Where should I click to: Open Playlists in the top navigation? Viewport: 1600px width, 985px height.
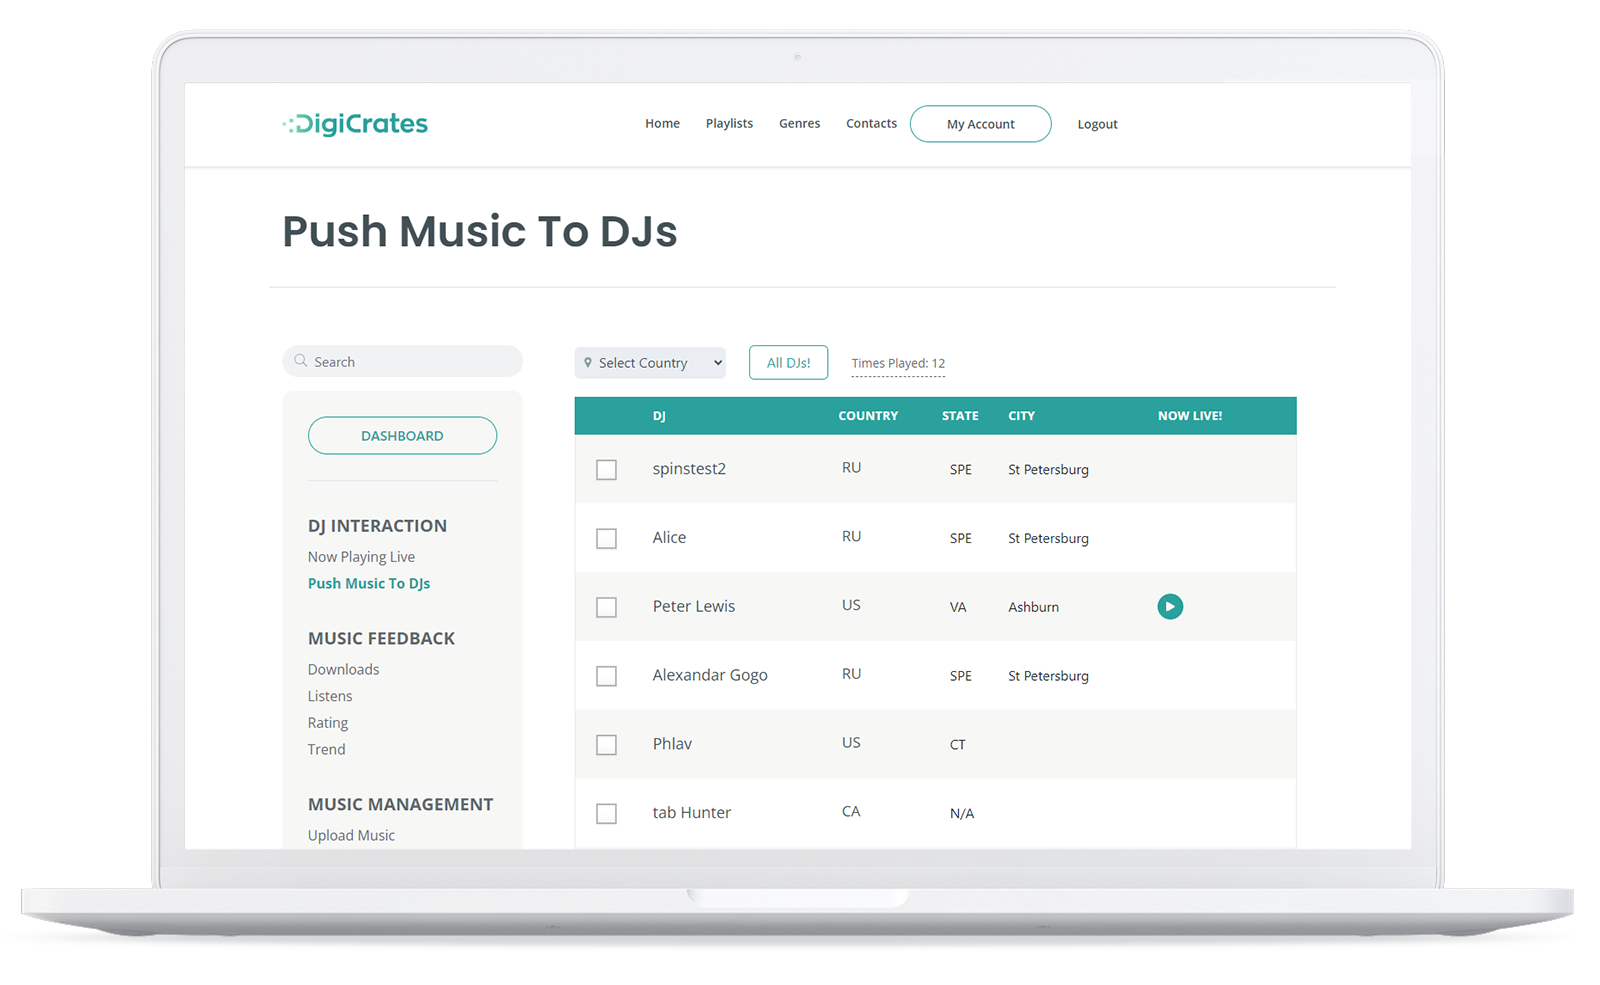(729, 124)
